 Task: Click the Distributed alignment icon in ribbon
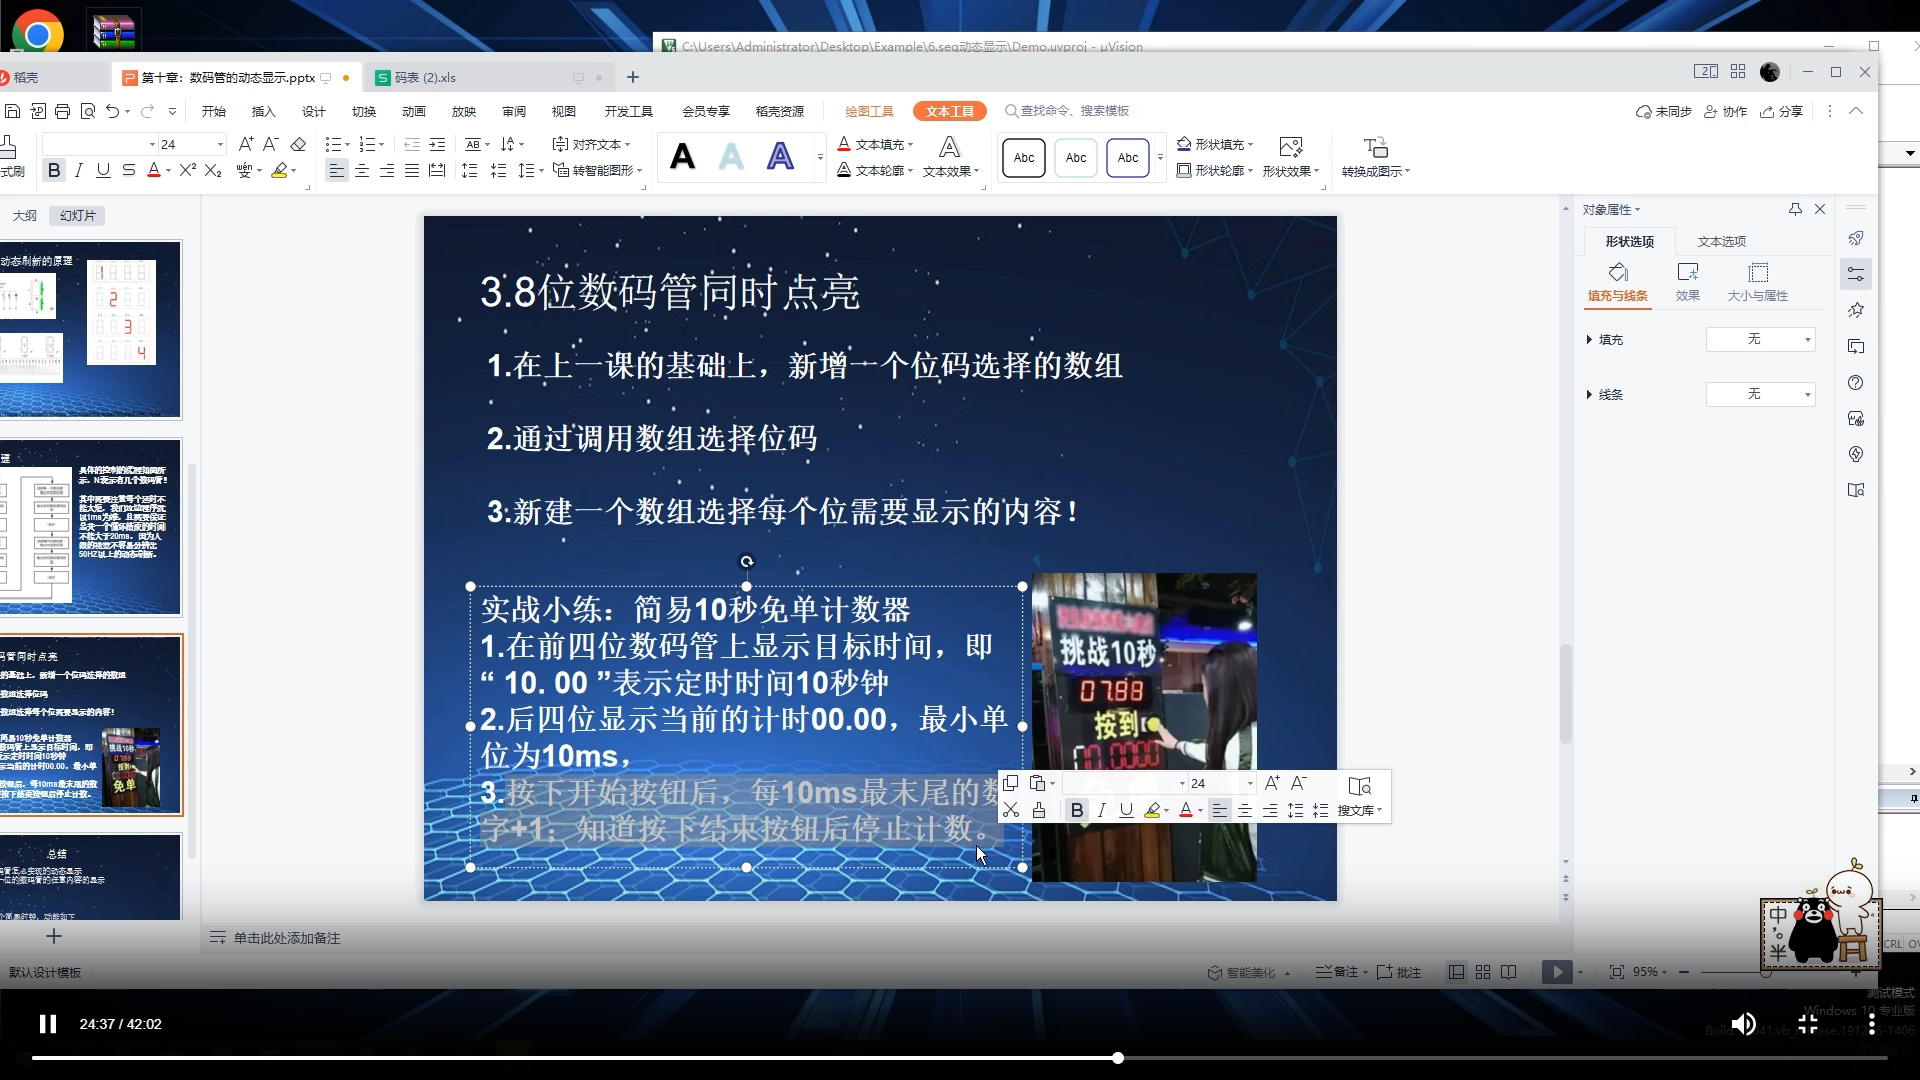437,171
